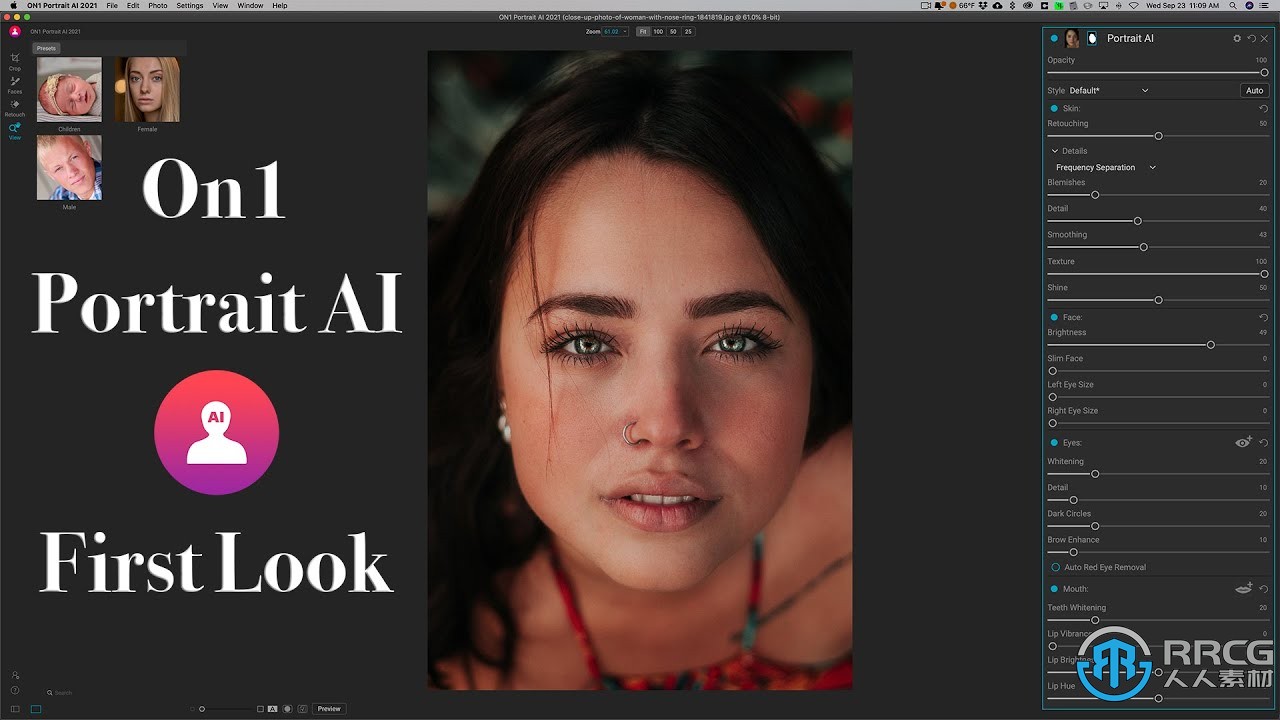Image resolution: width=1280 pixels, height=720 pixels.
Task: Open the Frequency Separation dropdown
Action: tap(1106, 167)
